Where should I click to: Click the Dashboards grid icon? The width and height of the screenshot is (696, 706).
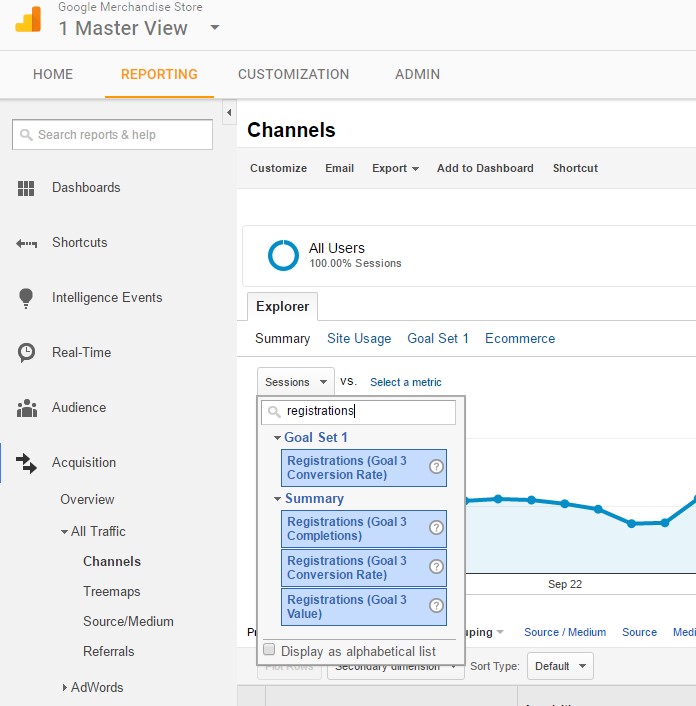pyautogui.click(x=26, y=188)
